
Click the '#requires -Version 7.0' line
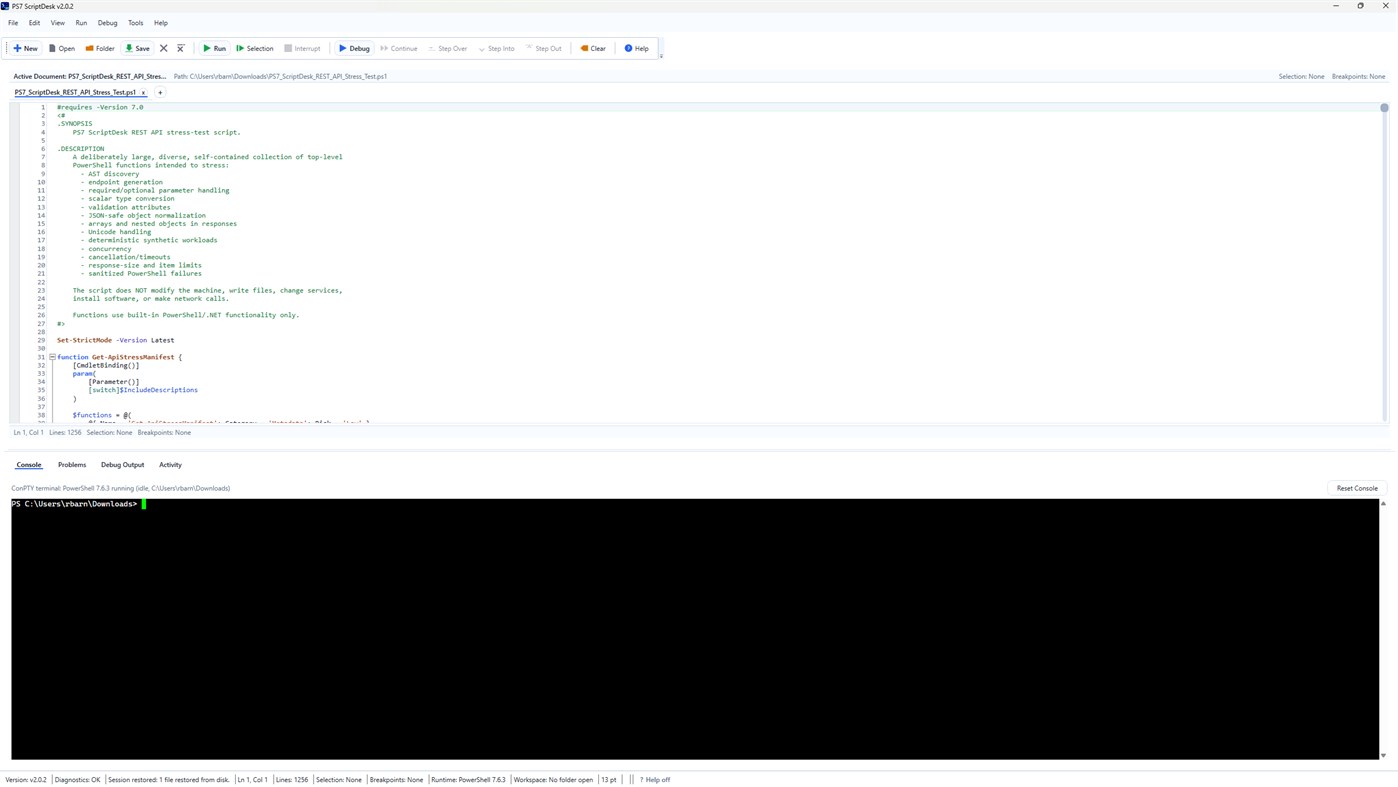point(100,107)
